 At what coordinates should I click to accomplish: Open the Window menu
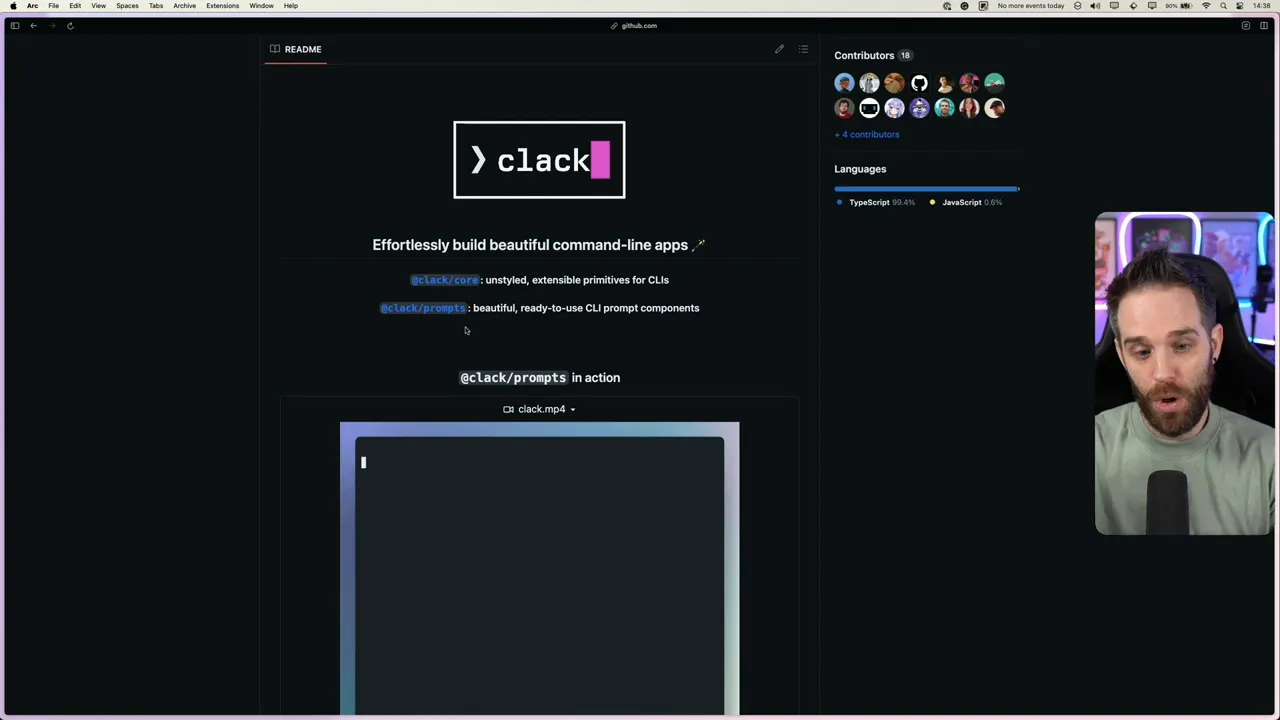pyautogui.click(x=261, y=6)
